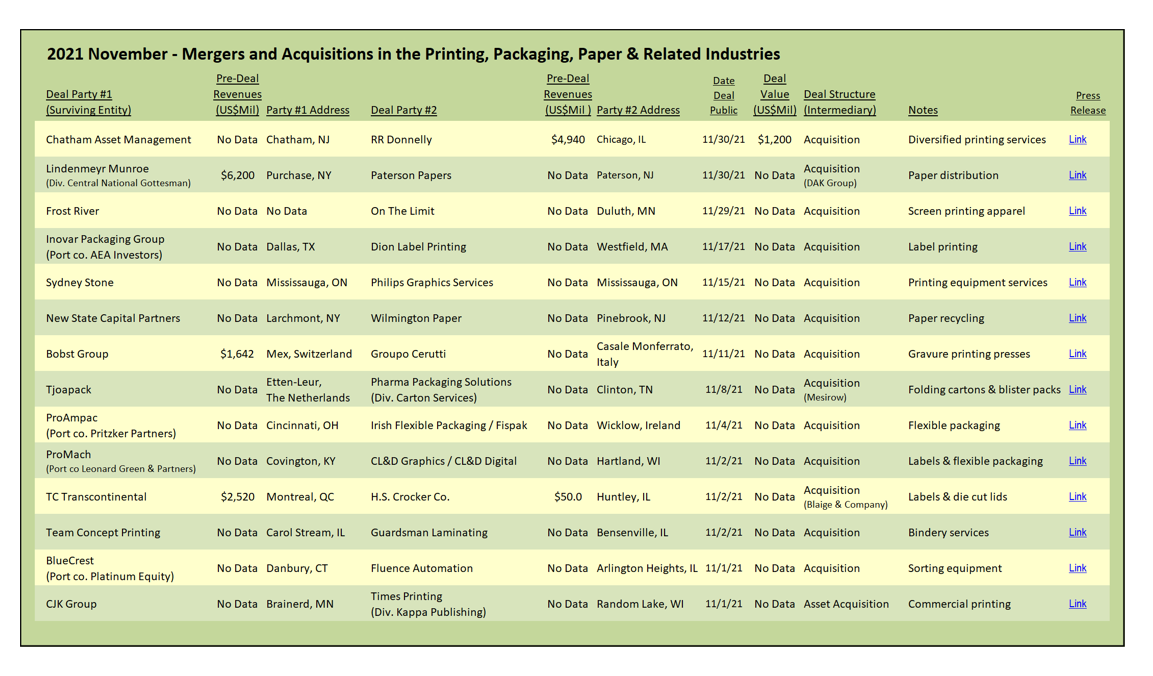Select 'Gravure printing presses' note
This screenshot has height=676, width=1153.
point(969,354)
